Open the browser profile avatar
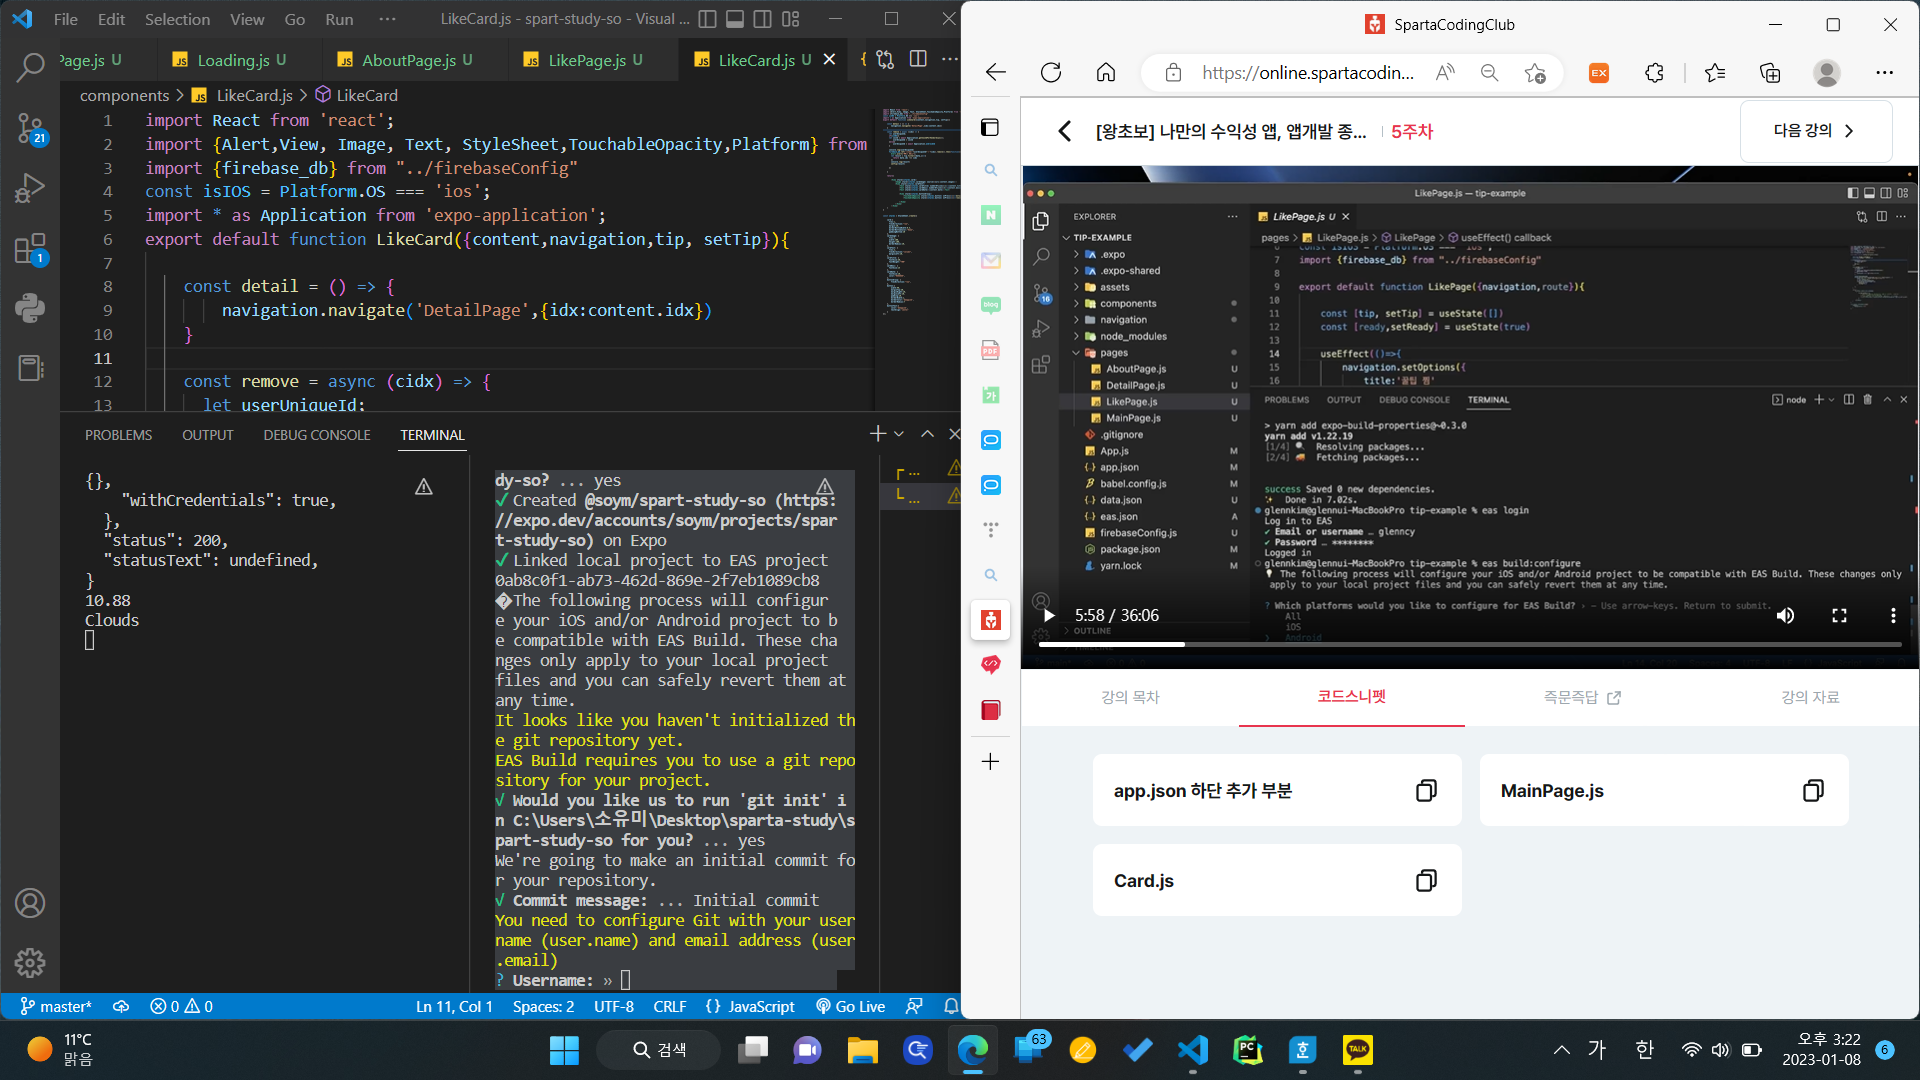1920x1080 pixels. tap(1827, 72)
